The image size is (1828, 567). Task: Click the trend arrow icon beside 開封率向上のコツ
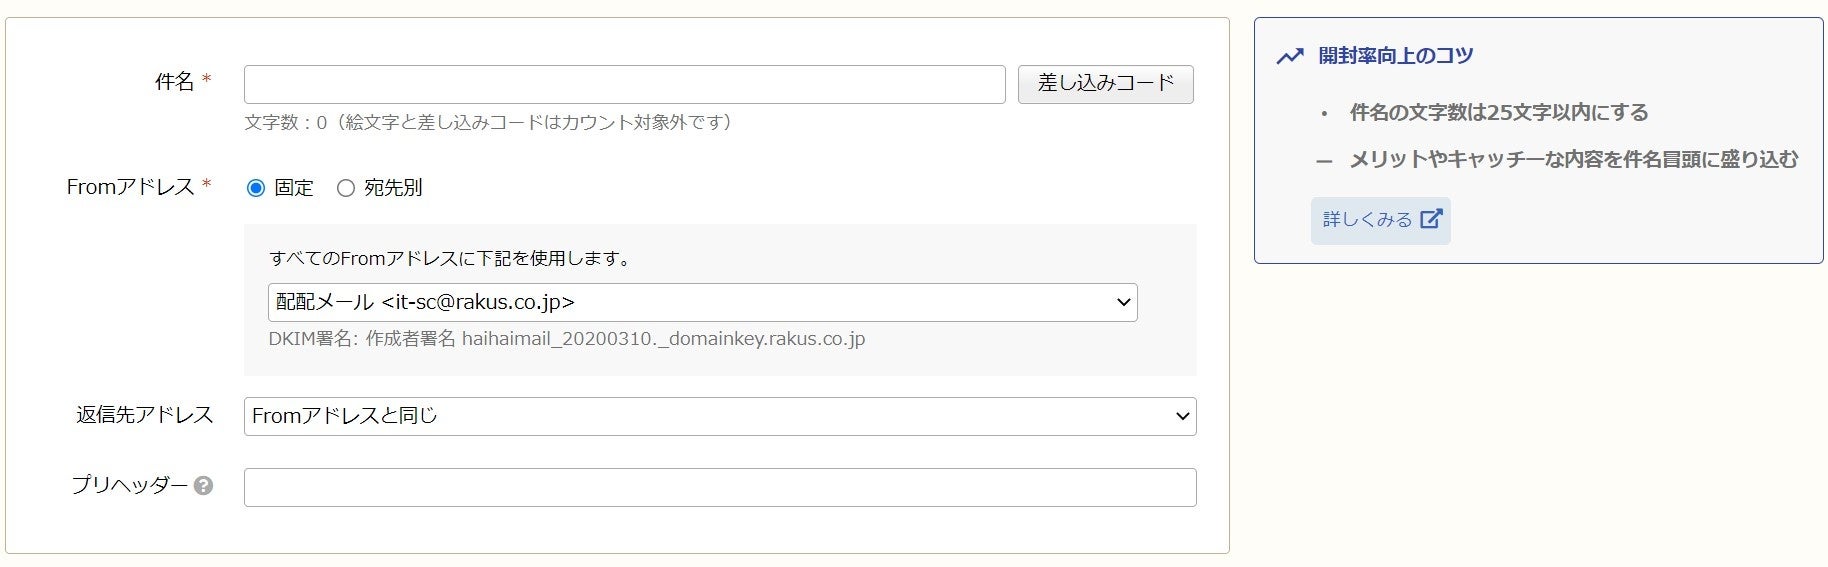tap(1290, 56)
